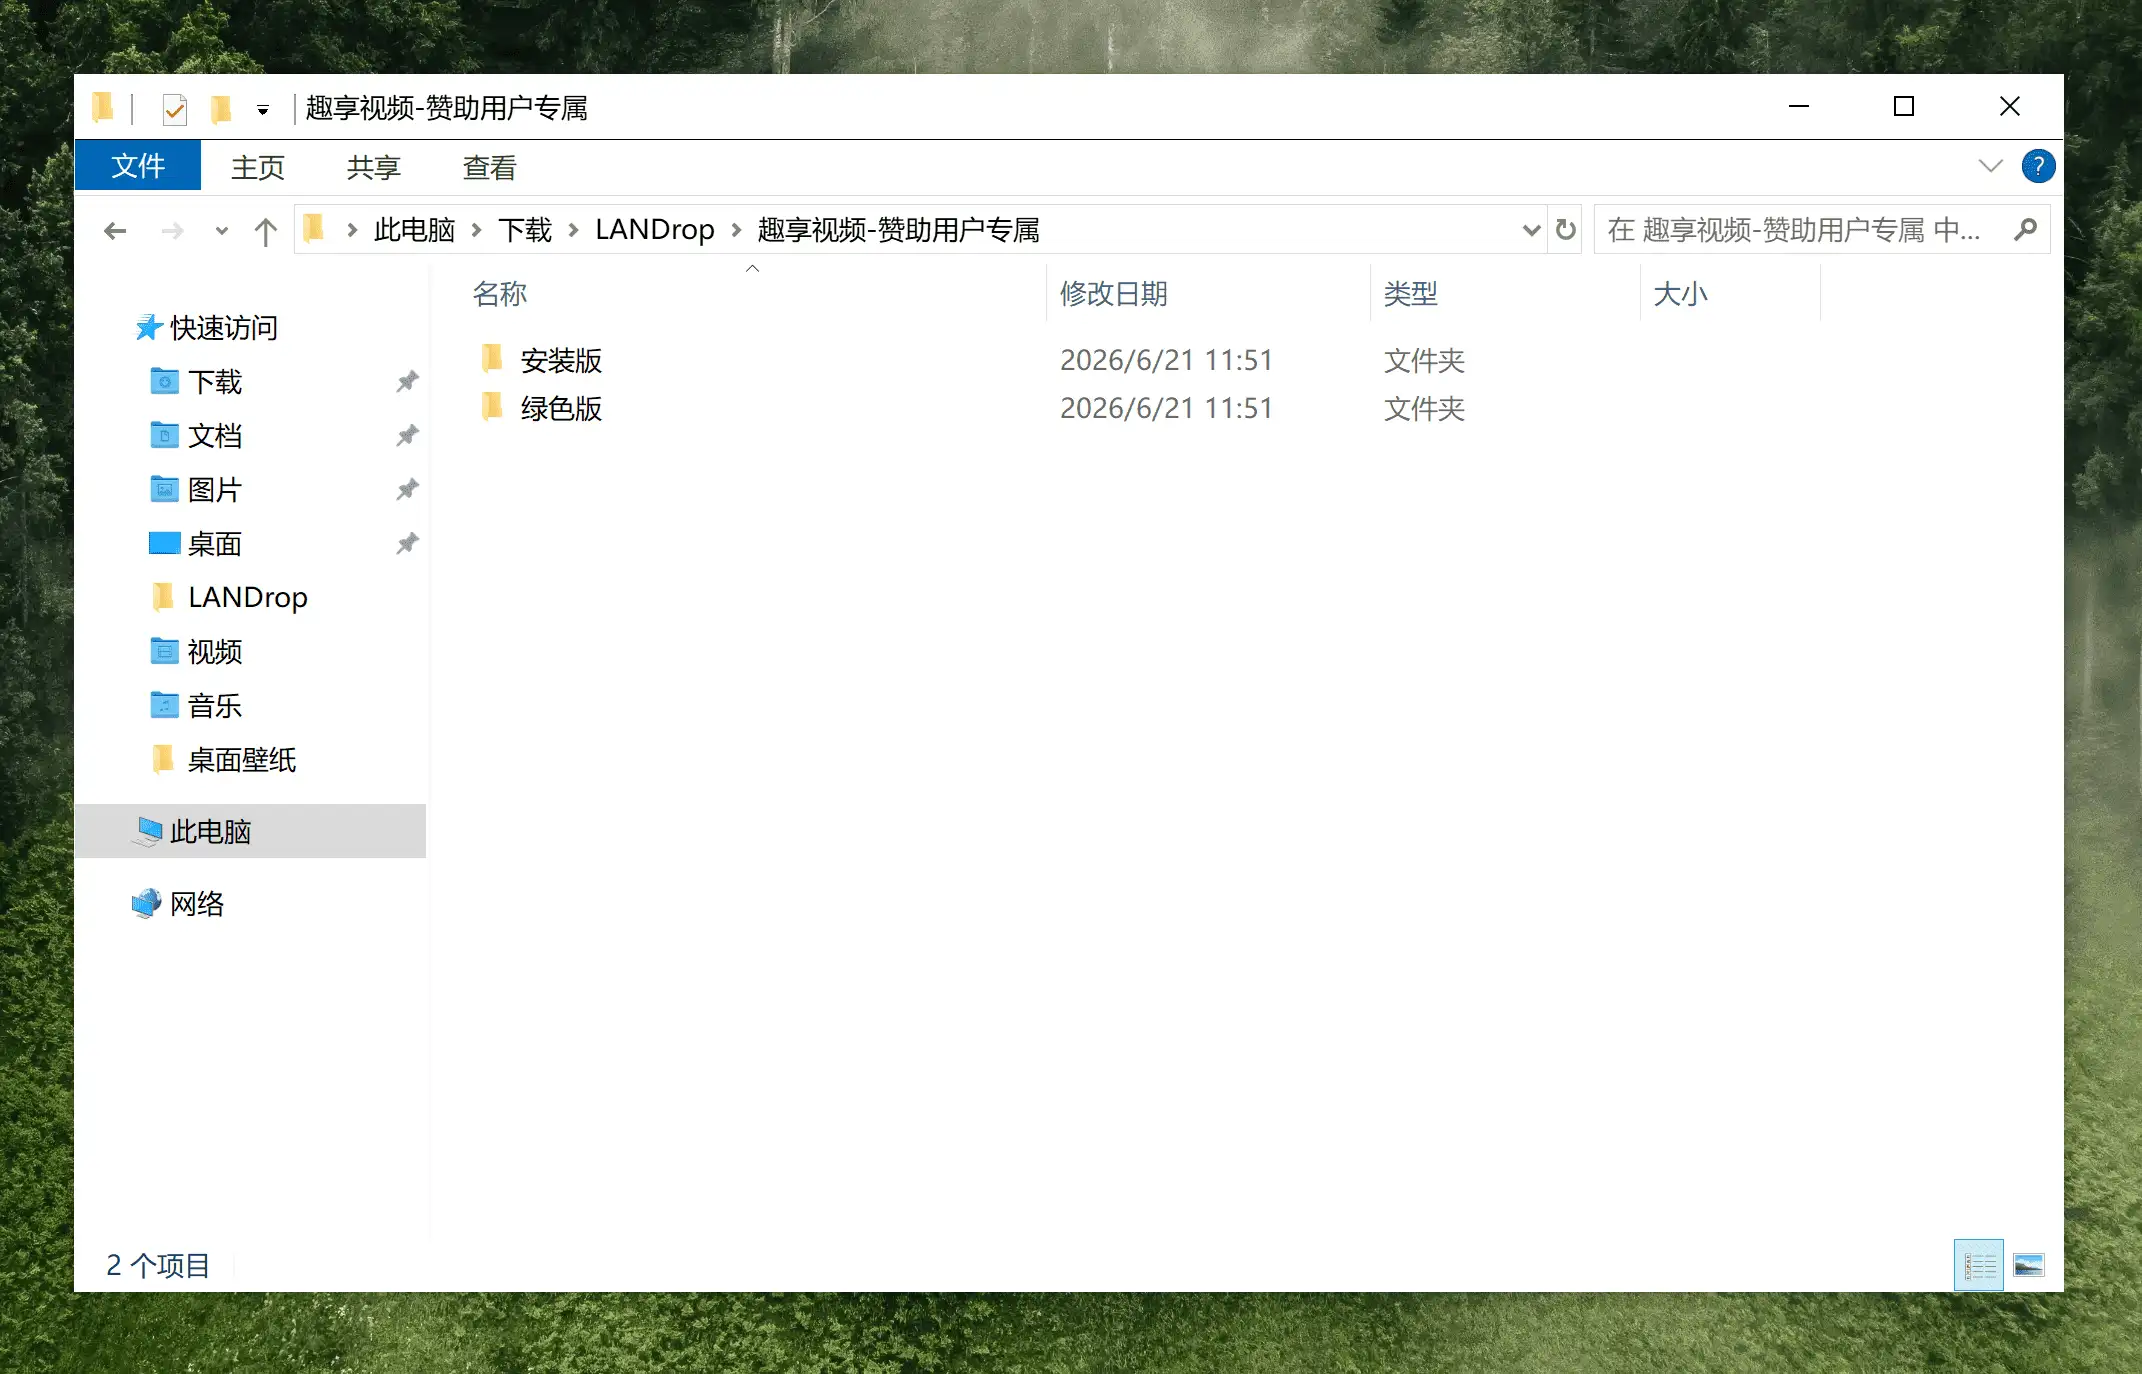Refresh the current folder view
Image resolution: width=2142 pixels, height=1374 pixels.
coord(1565,231)
